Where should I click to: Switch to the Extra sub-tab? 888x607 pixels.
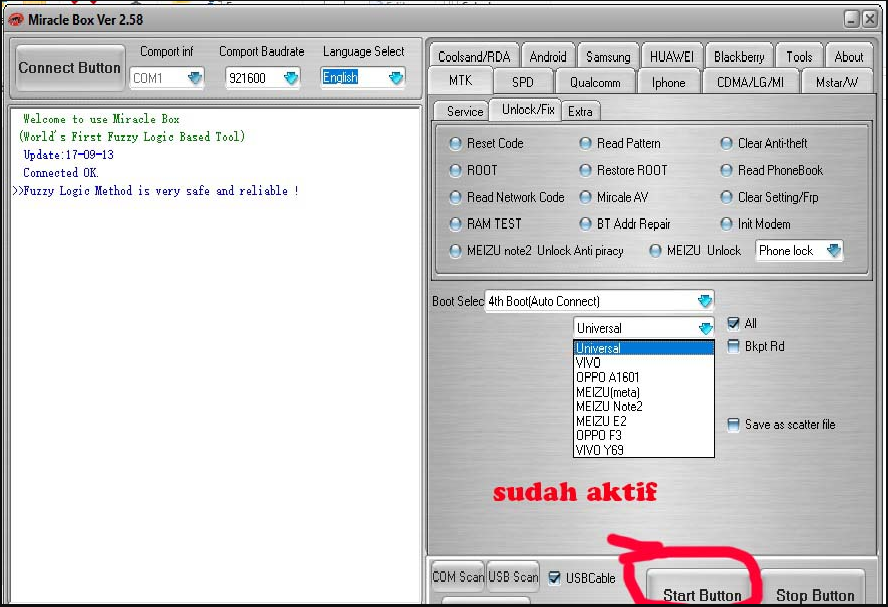tap(580, 111)
